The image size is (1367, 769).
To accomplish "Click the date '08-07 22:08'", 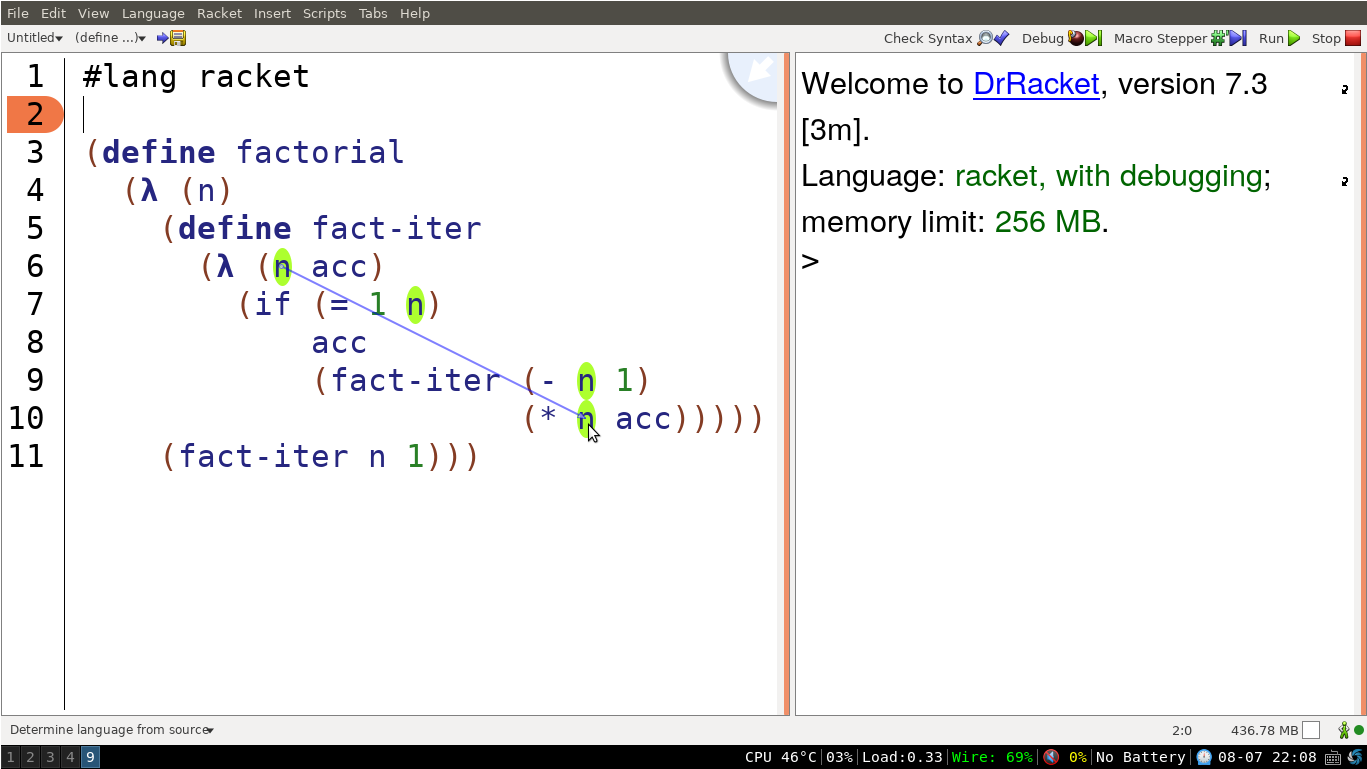I will tap(1267, 757).
